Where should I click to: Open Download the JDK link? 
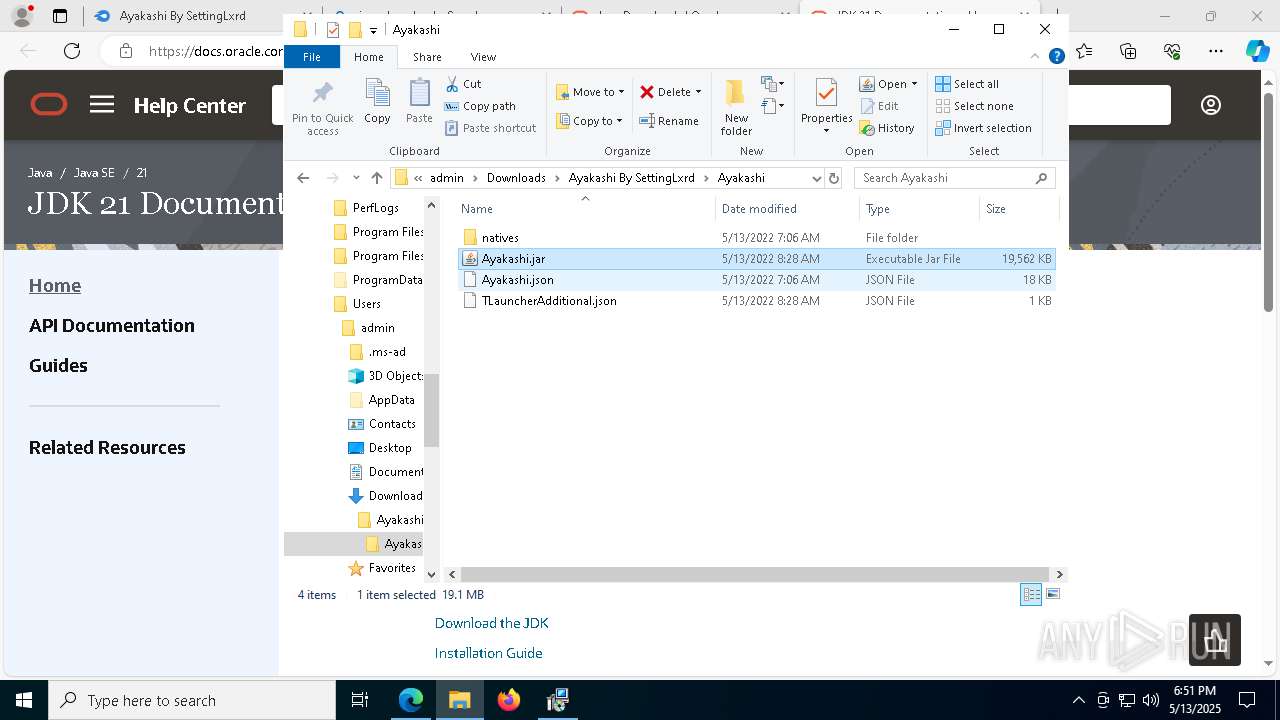point(491,623)
